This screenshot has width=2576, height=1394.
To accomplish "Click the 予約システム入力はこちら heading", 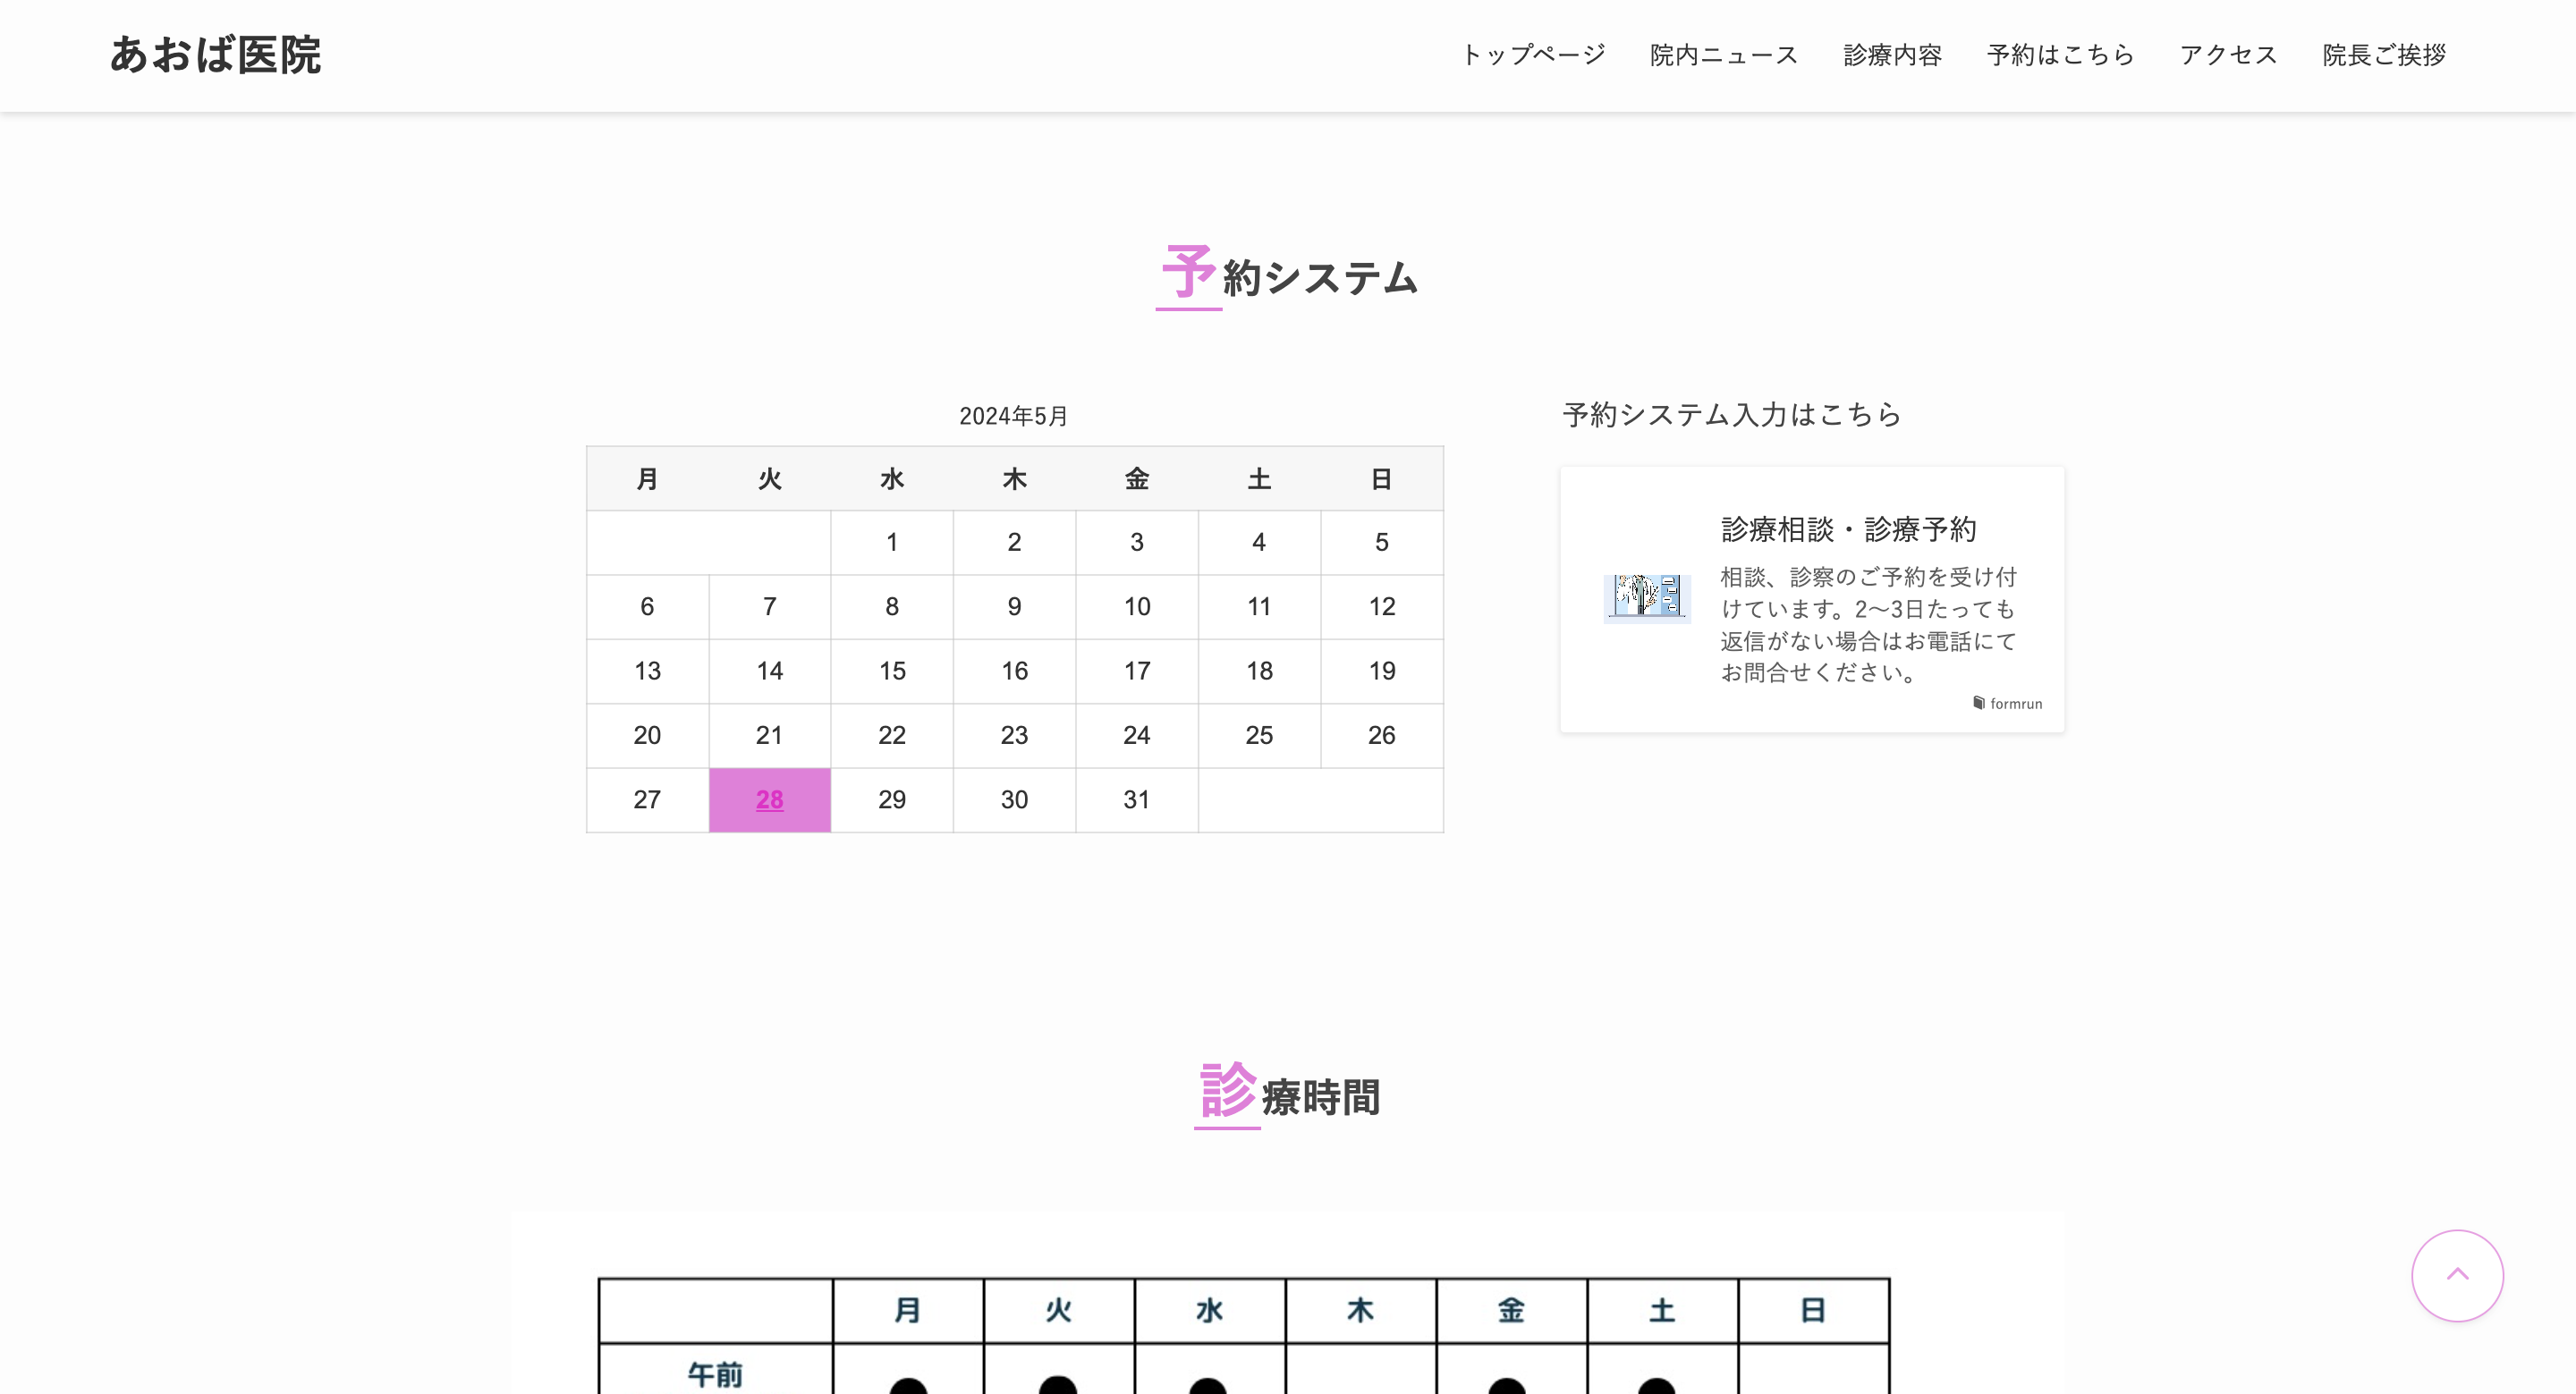I will [1730, 415].
